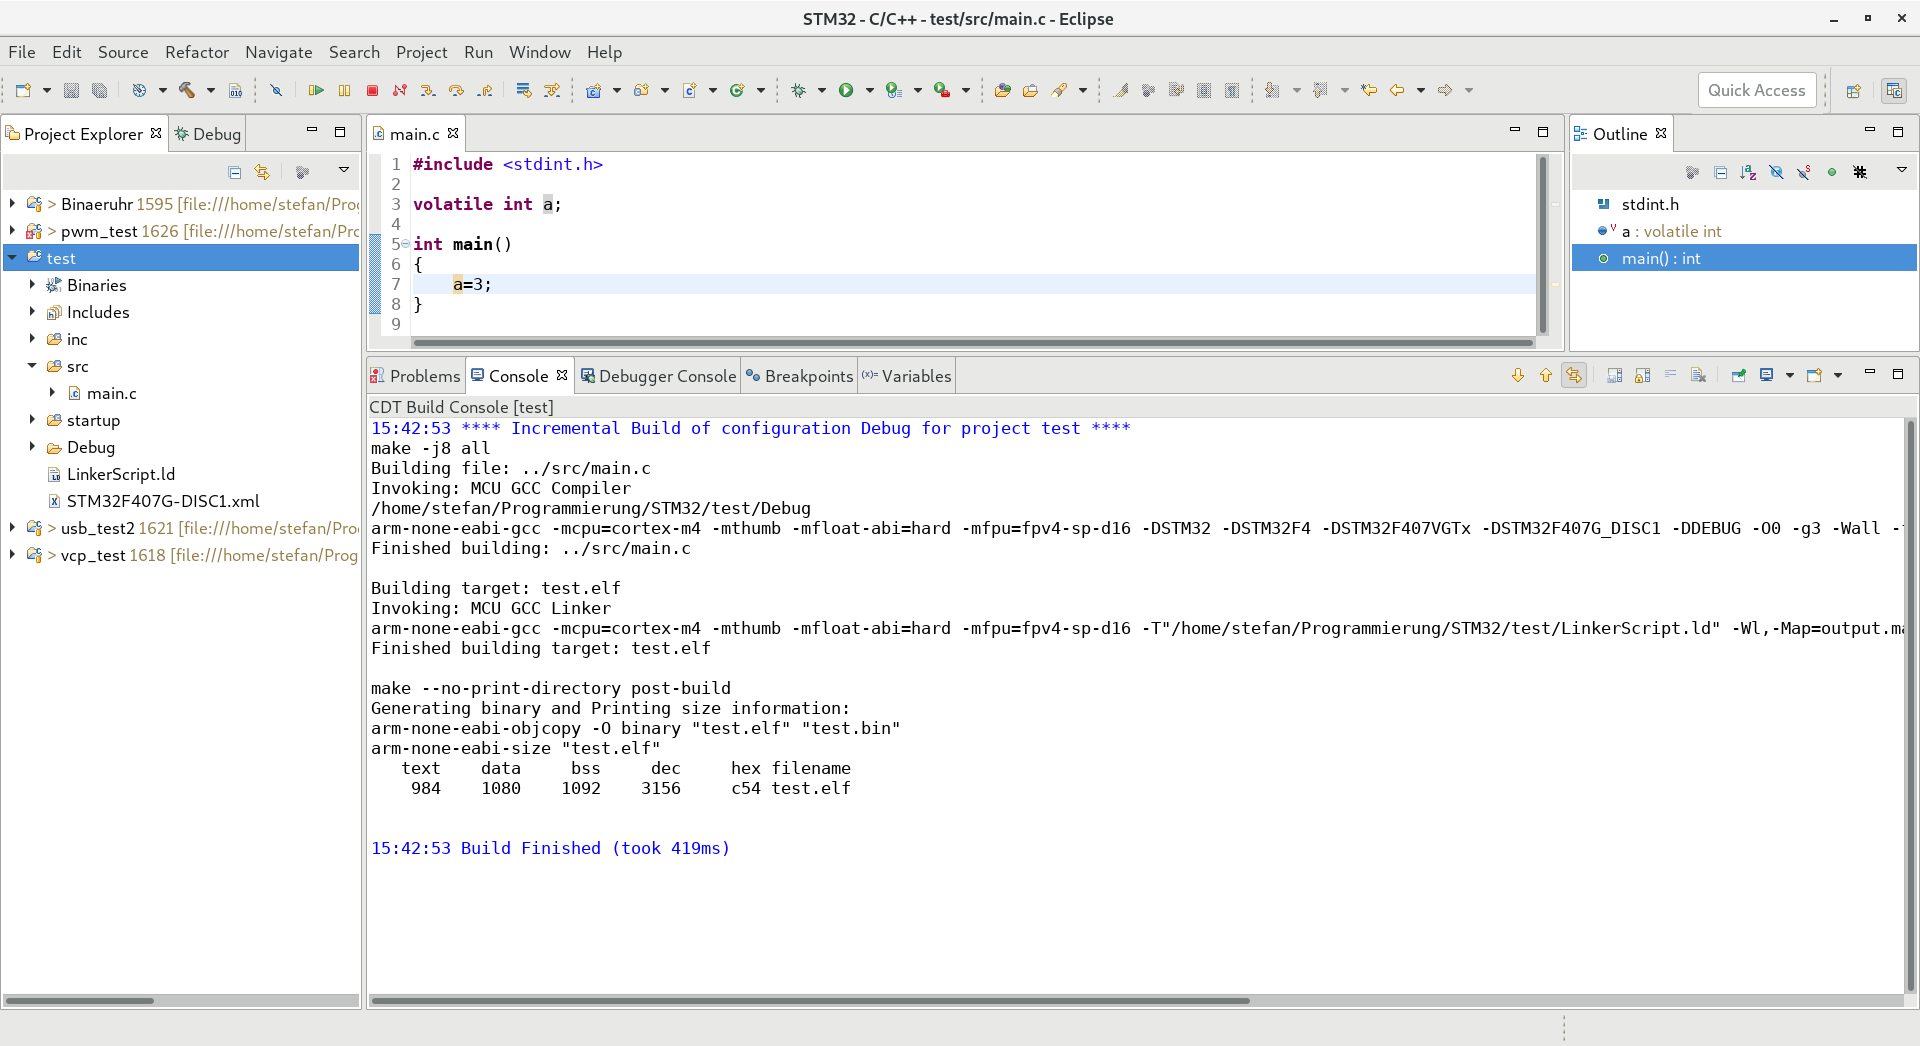Image resolution: width=1920 pixels, height=1046 pixels.
Task: Click the Build hammer icon
Action: (187, 90)
